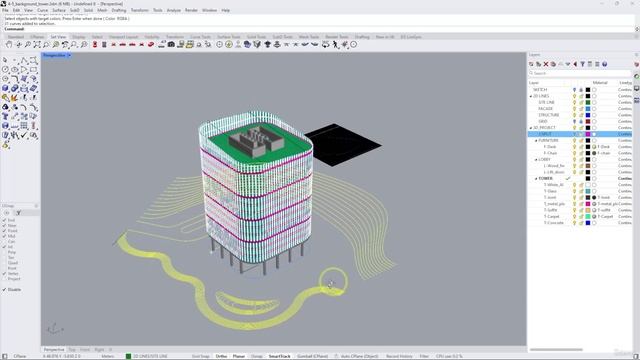Viewport: 640px width, 360px height.
Task: Toggle Planar in the status bar
Action: pyautogui.click(x=239, y=356)
